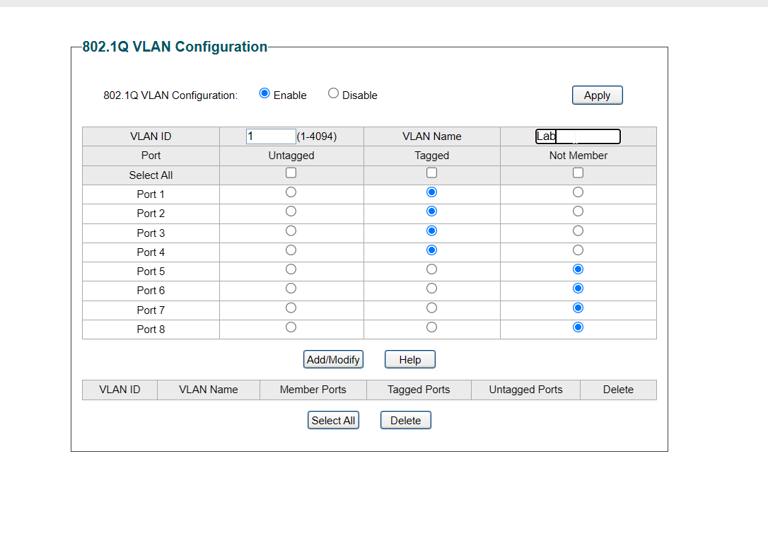Click the Apply button
Screen dimensions: 768x536
(597, 95)
